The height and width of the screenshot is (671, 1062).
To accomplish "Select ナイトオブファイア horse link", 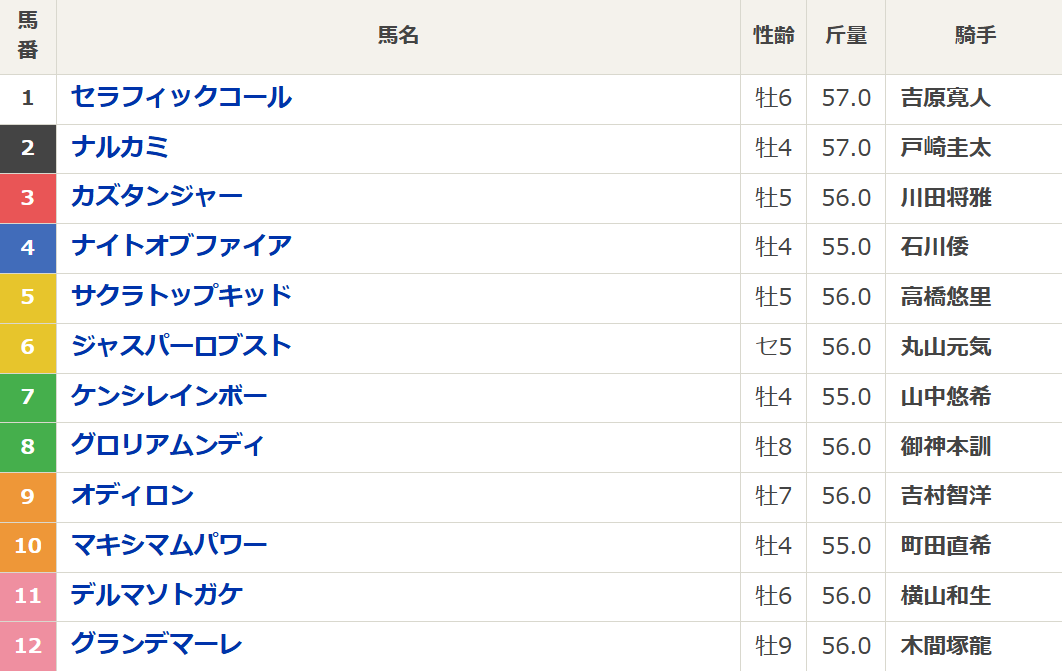I will point(181,246).
